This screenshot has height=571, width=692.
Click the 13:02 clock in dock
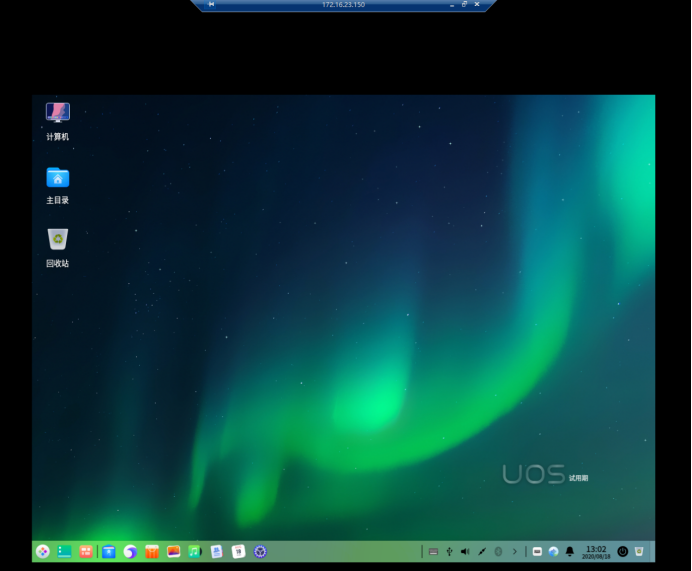[x=596, y=552]
